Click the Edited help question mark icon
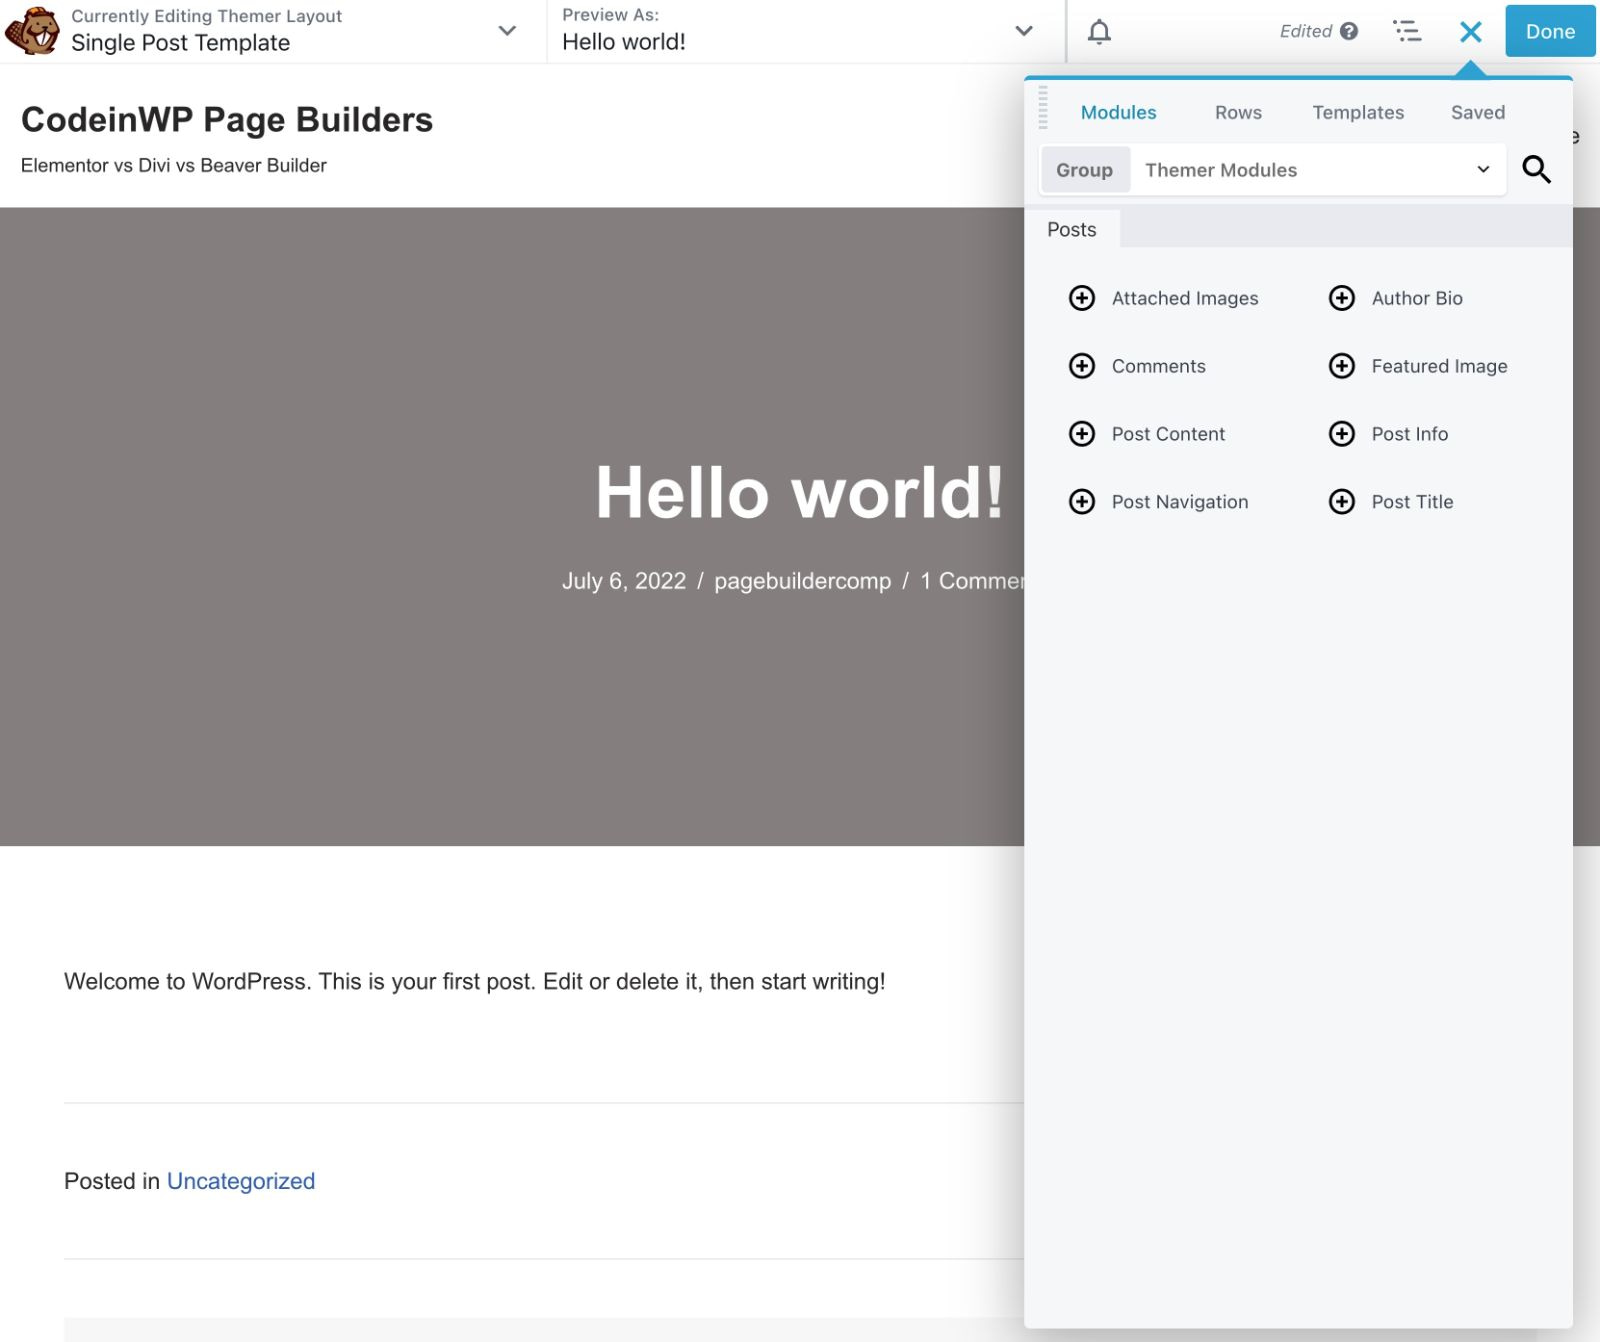Image resolution: width=1600 pixels, height=1342 pixels. [1349, 32]
